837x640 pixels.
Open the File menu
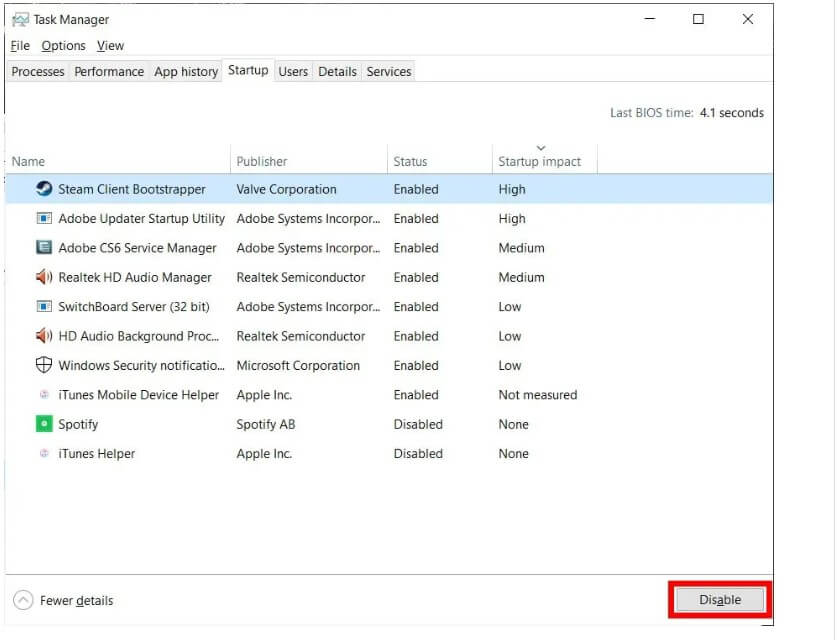pyautogui.click(x=20, y=46)
